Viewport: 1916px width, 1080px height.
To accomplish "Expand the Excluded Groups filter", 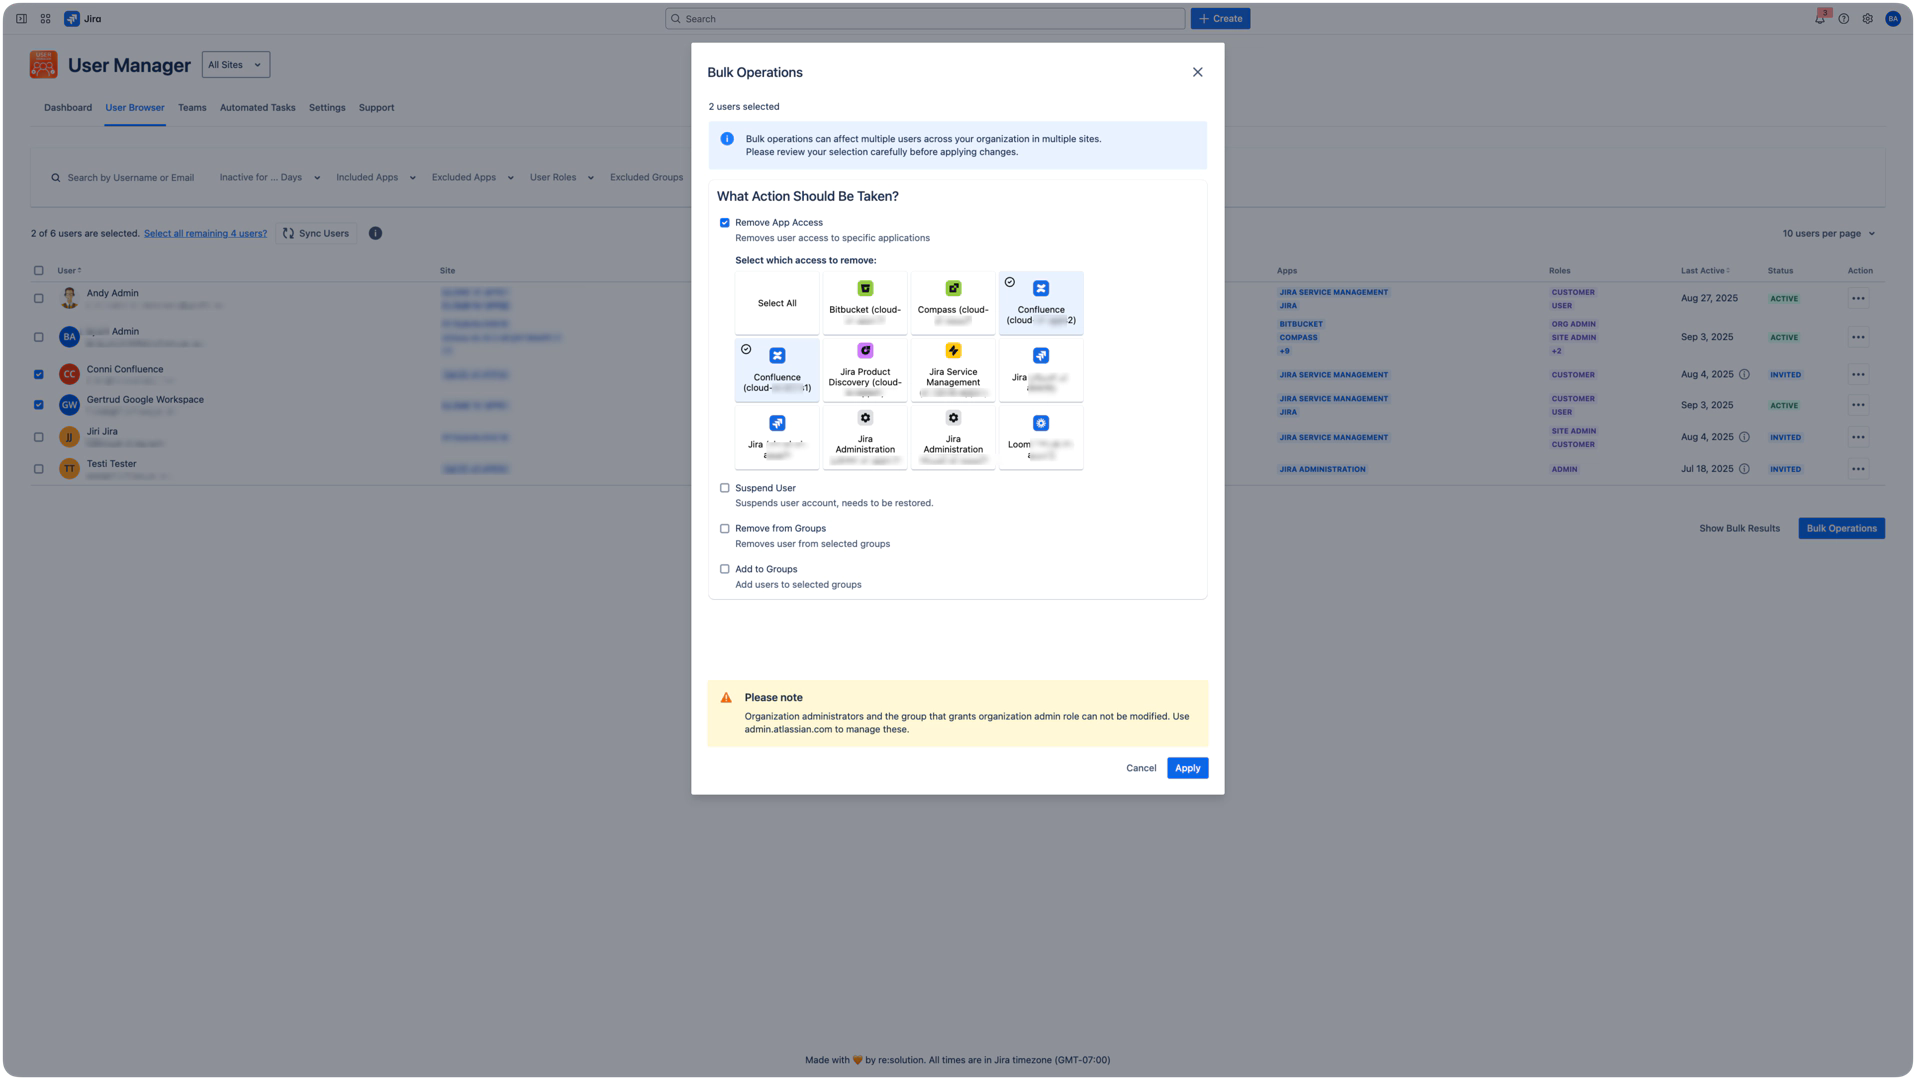I will pos(646,178).
